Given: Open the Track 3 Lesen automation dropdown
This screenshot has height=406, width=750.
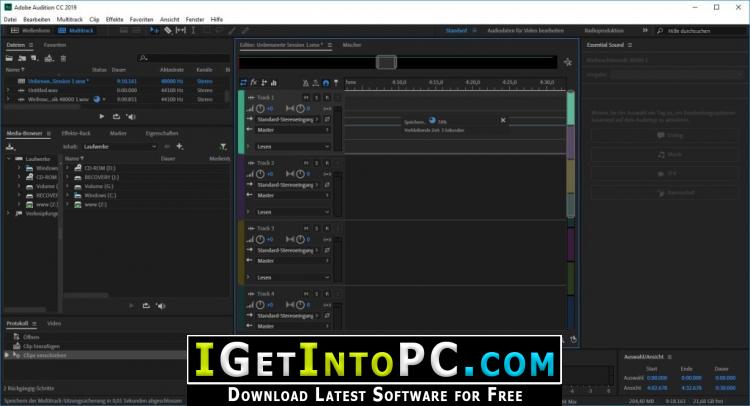Looking at the screenshot, I should 292,277.
